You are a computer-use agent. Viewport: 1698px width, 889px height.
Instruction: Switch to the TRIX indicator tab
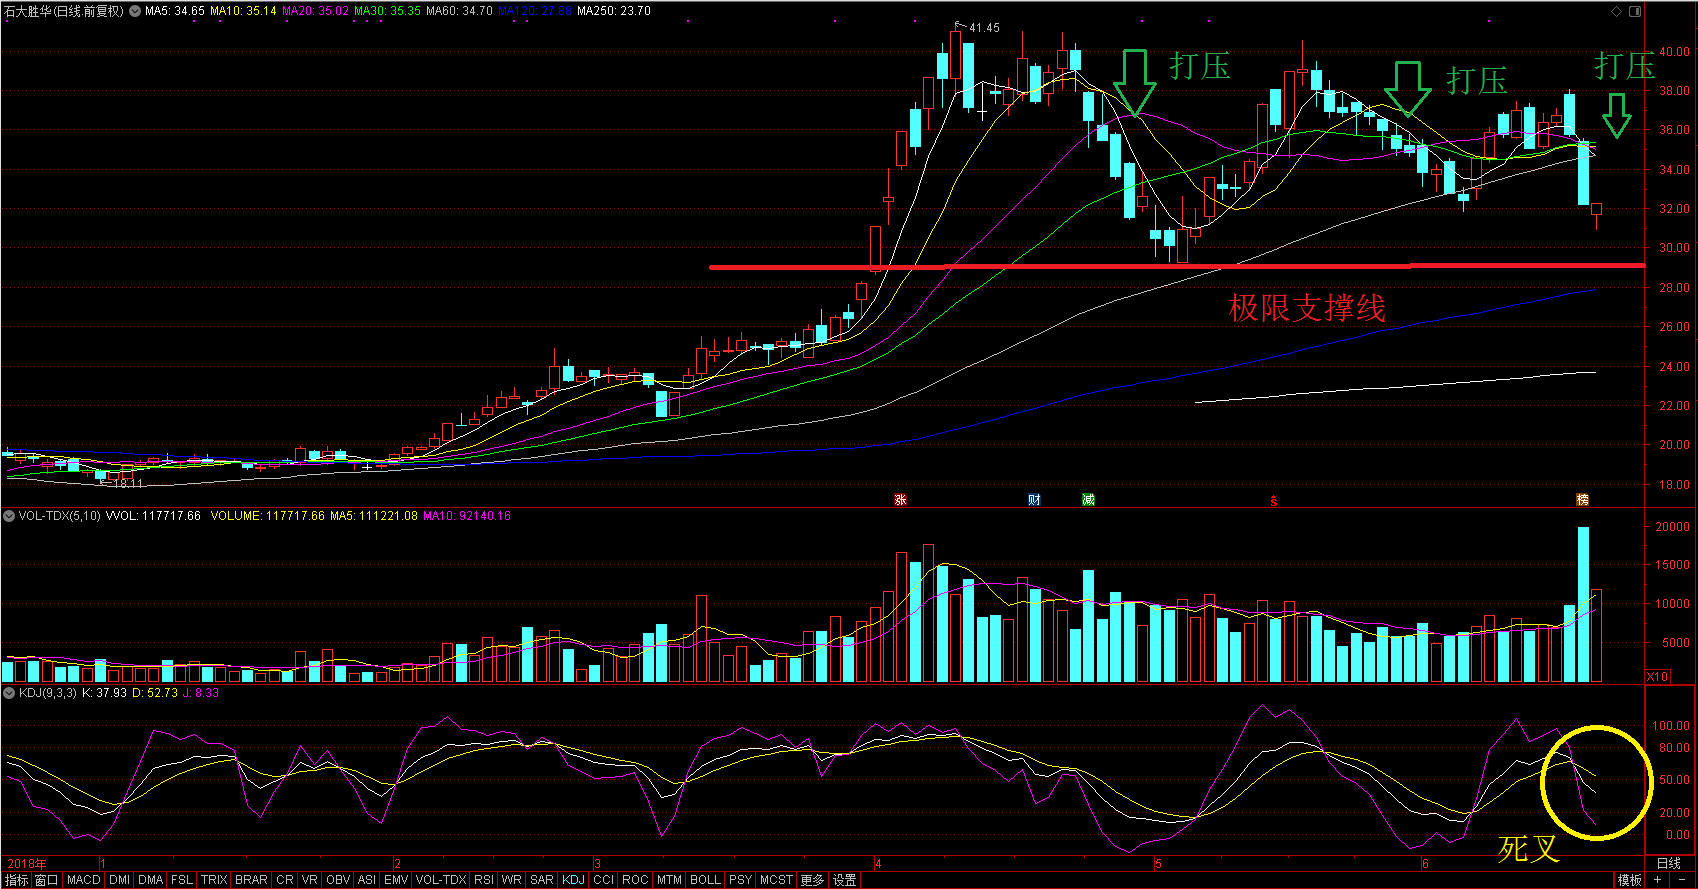[x=214, y=880]
